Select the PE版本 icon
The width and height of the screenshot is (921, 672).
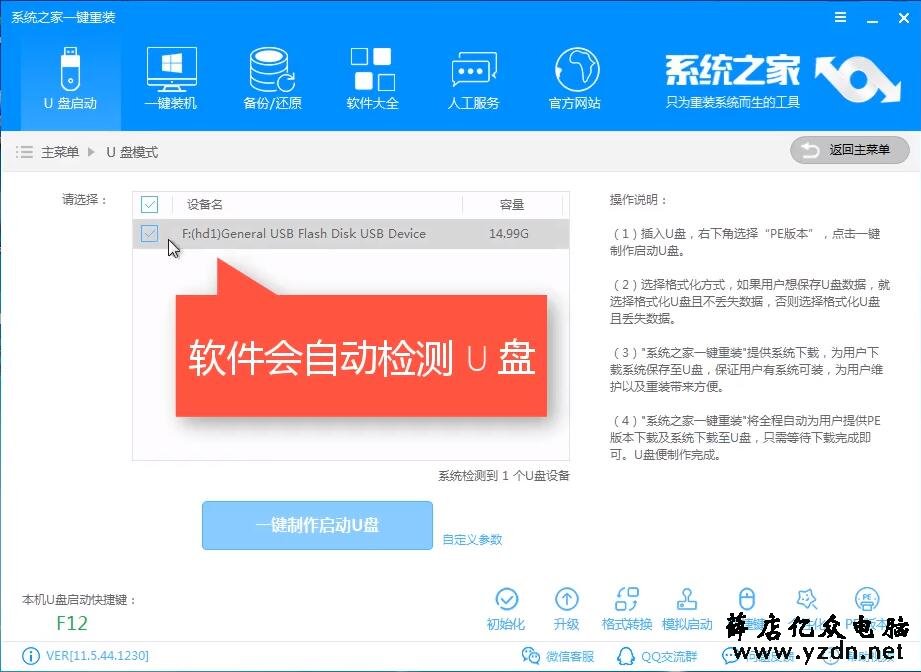coord(867,600)
